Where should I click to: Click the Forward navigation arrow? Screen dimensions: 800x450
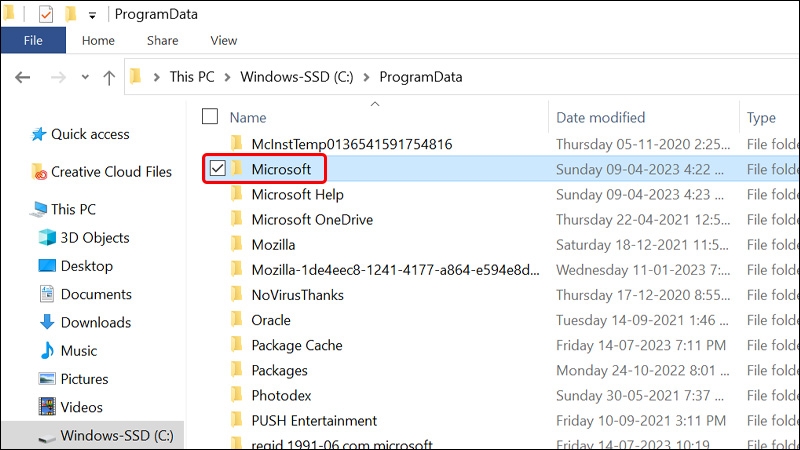pyautogui.click(x=58, y=78)
